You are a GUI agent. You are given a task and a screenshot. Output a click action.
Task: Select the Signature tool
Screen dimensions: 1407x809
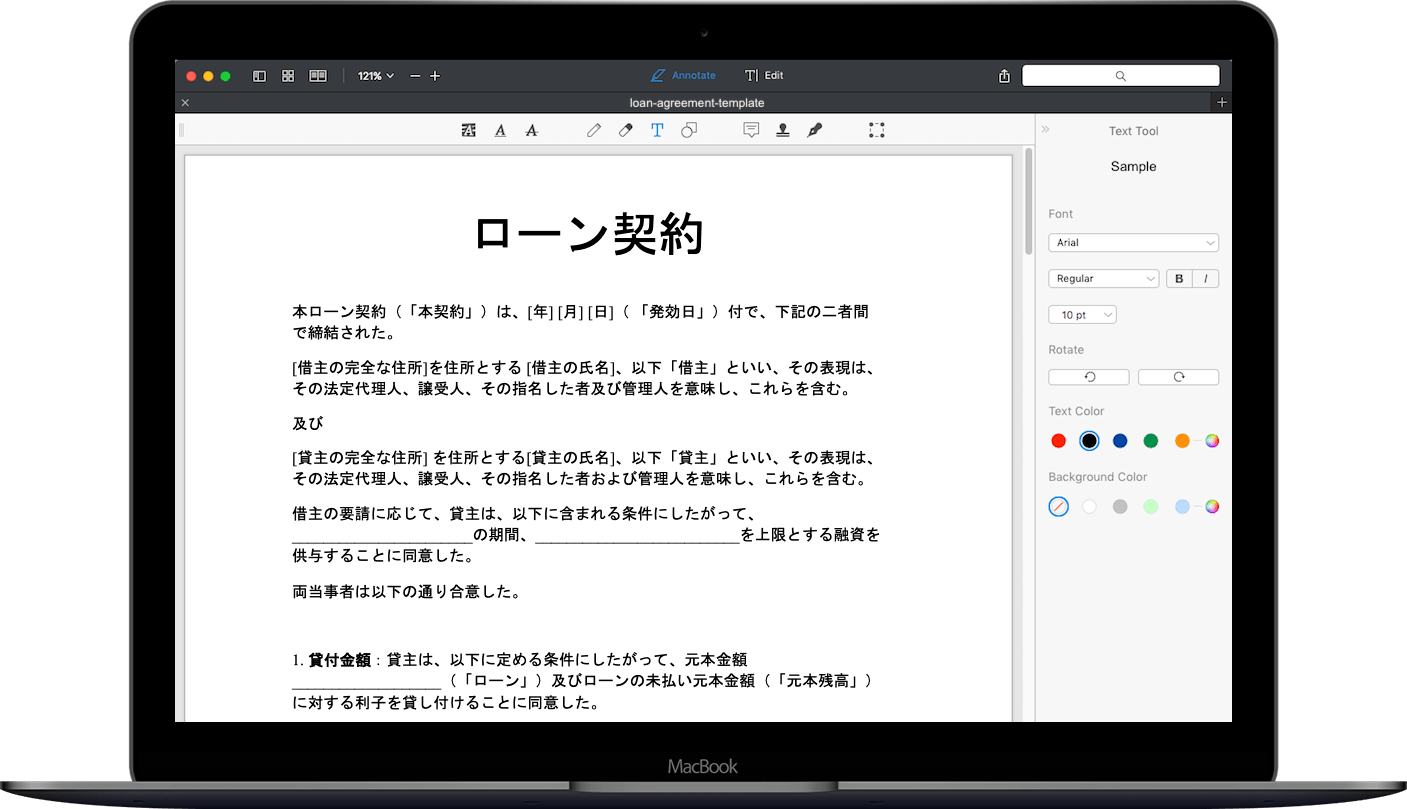tap(815, 130)
